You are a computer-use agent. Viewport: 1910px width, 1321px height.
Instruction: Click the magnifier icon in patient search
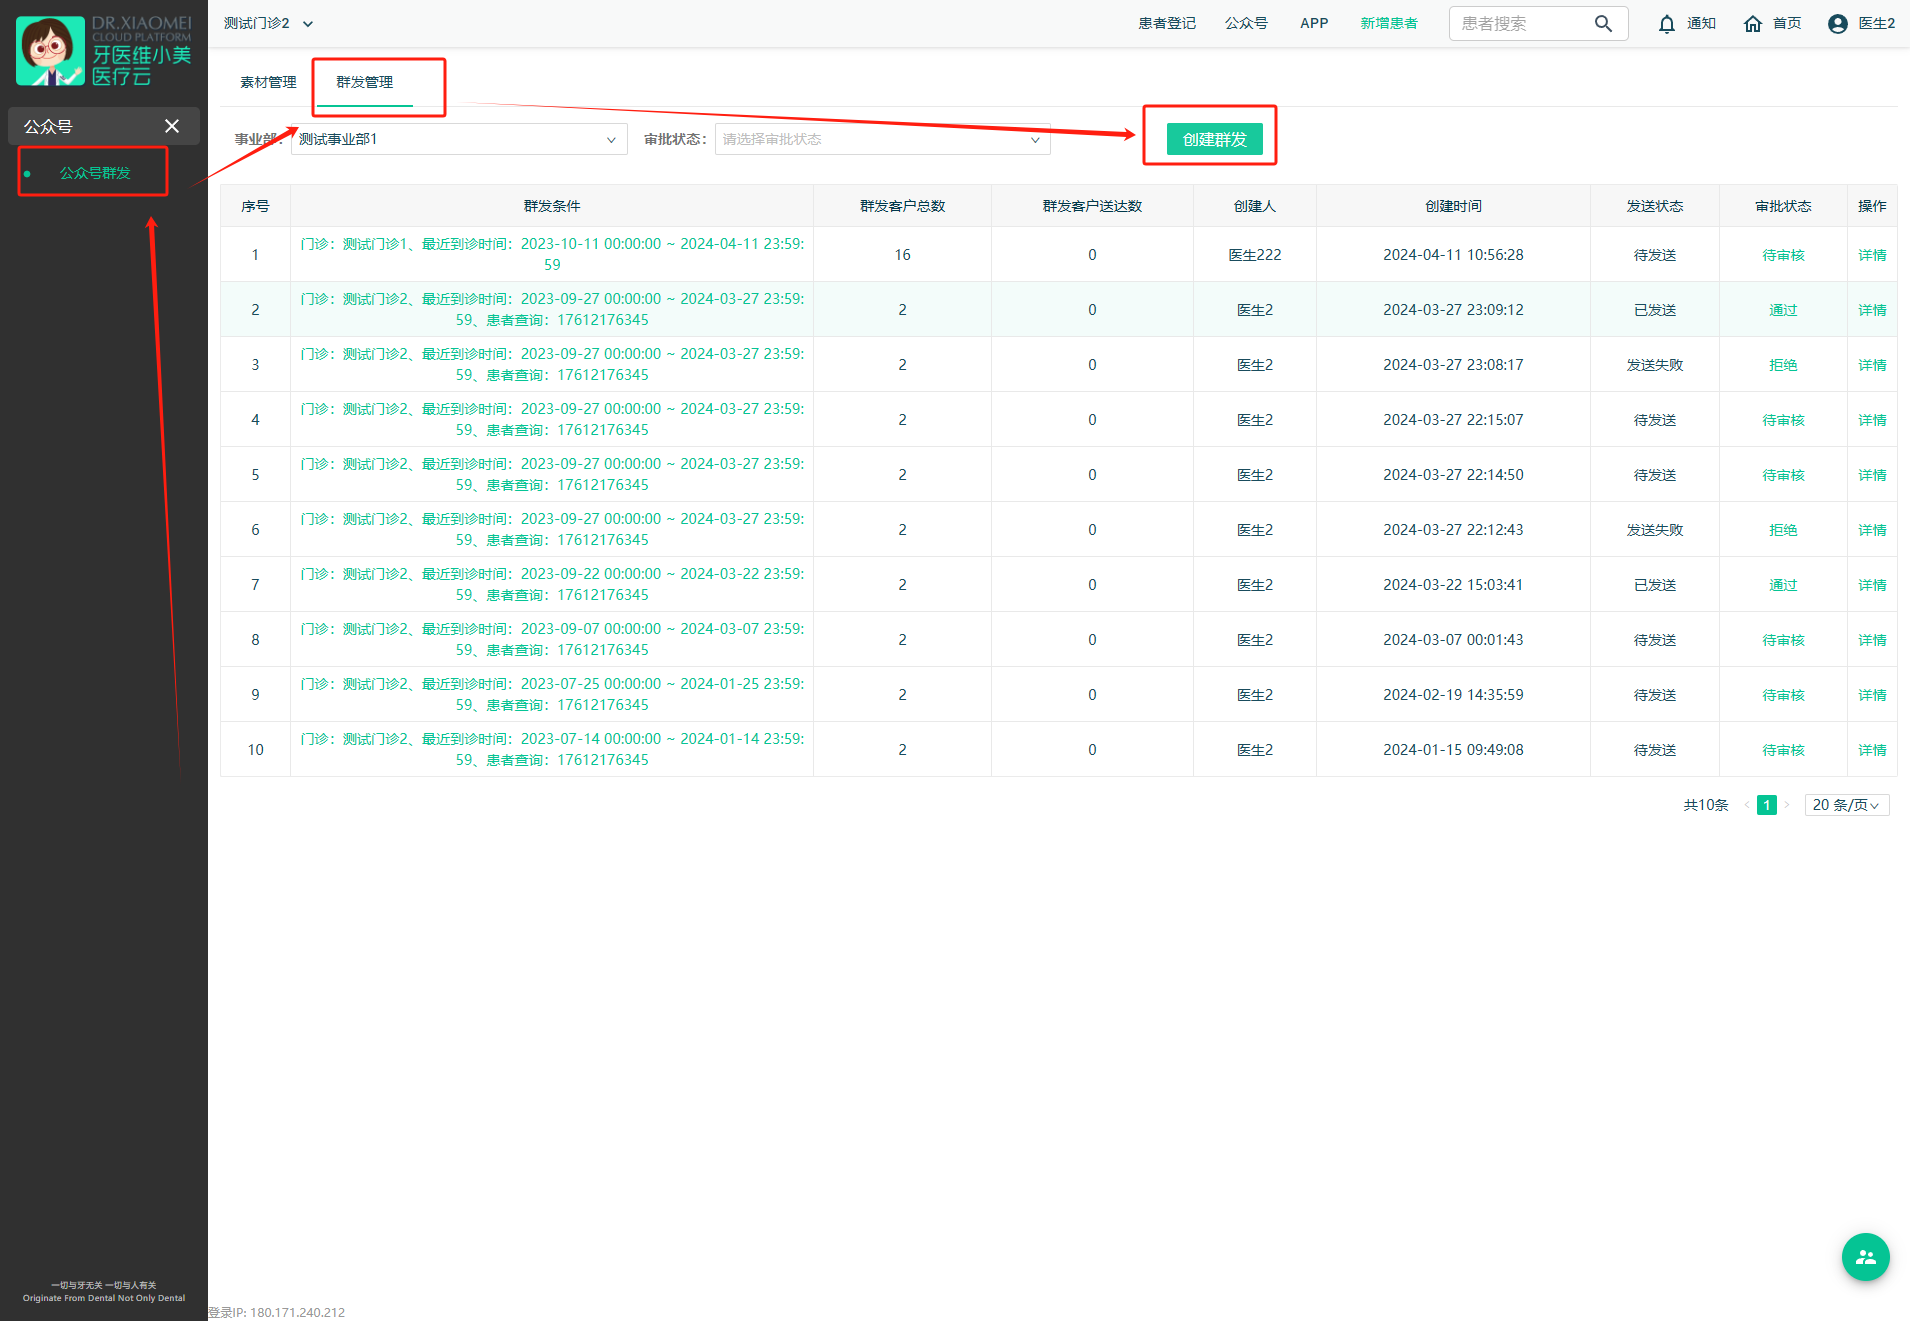pyautogui.click(x=1603, y=24)
